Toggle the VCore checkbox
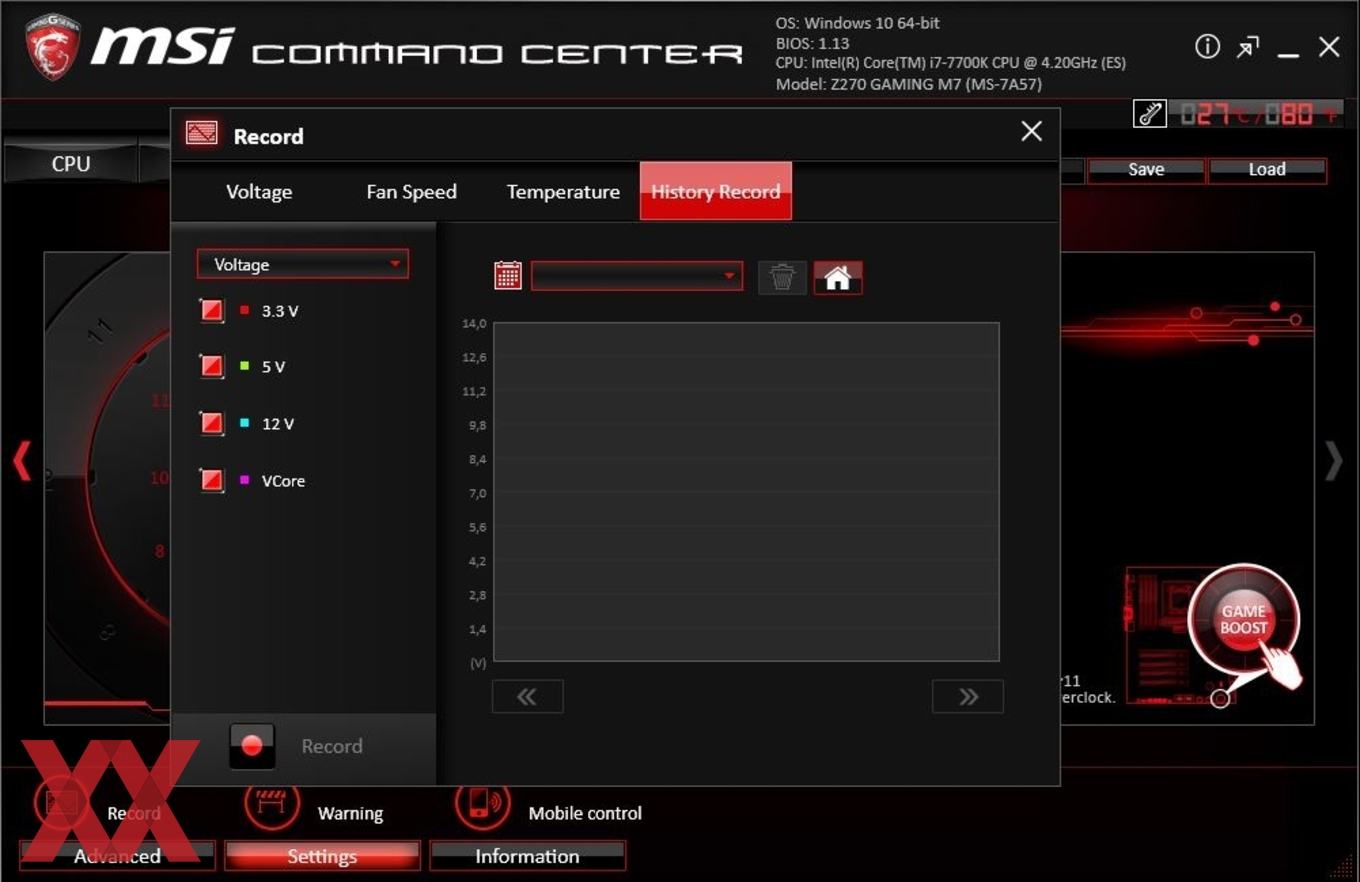Viewport: 1360px width, 882px height. click(x=212, y=481)
